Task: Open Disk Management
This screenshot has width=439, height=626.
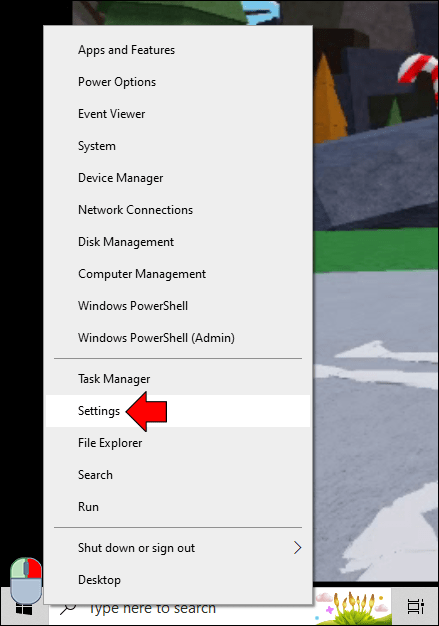Action: pyautogui.click(x=178, y=242)
